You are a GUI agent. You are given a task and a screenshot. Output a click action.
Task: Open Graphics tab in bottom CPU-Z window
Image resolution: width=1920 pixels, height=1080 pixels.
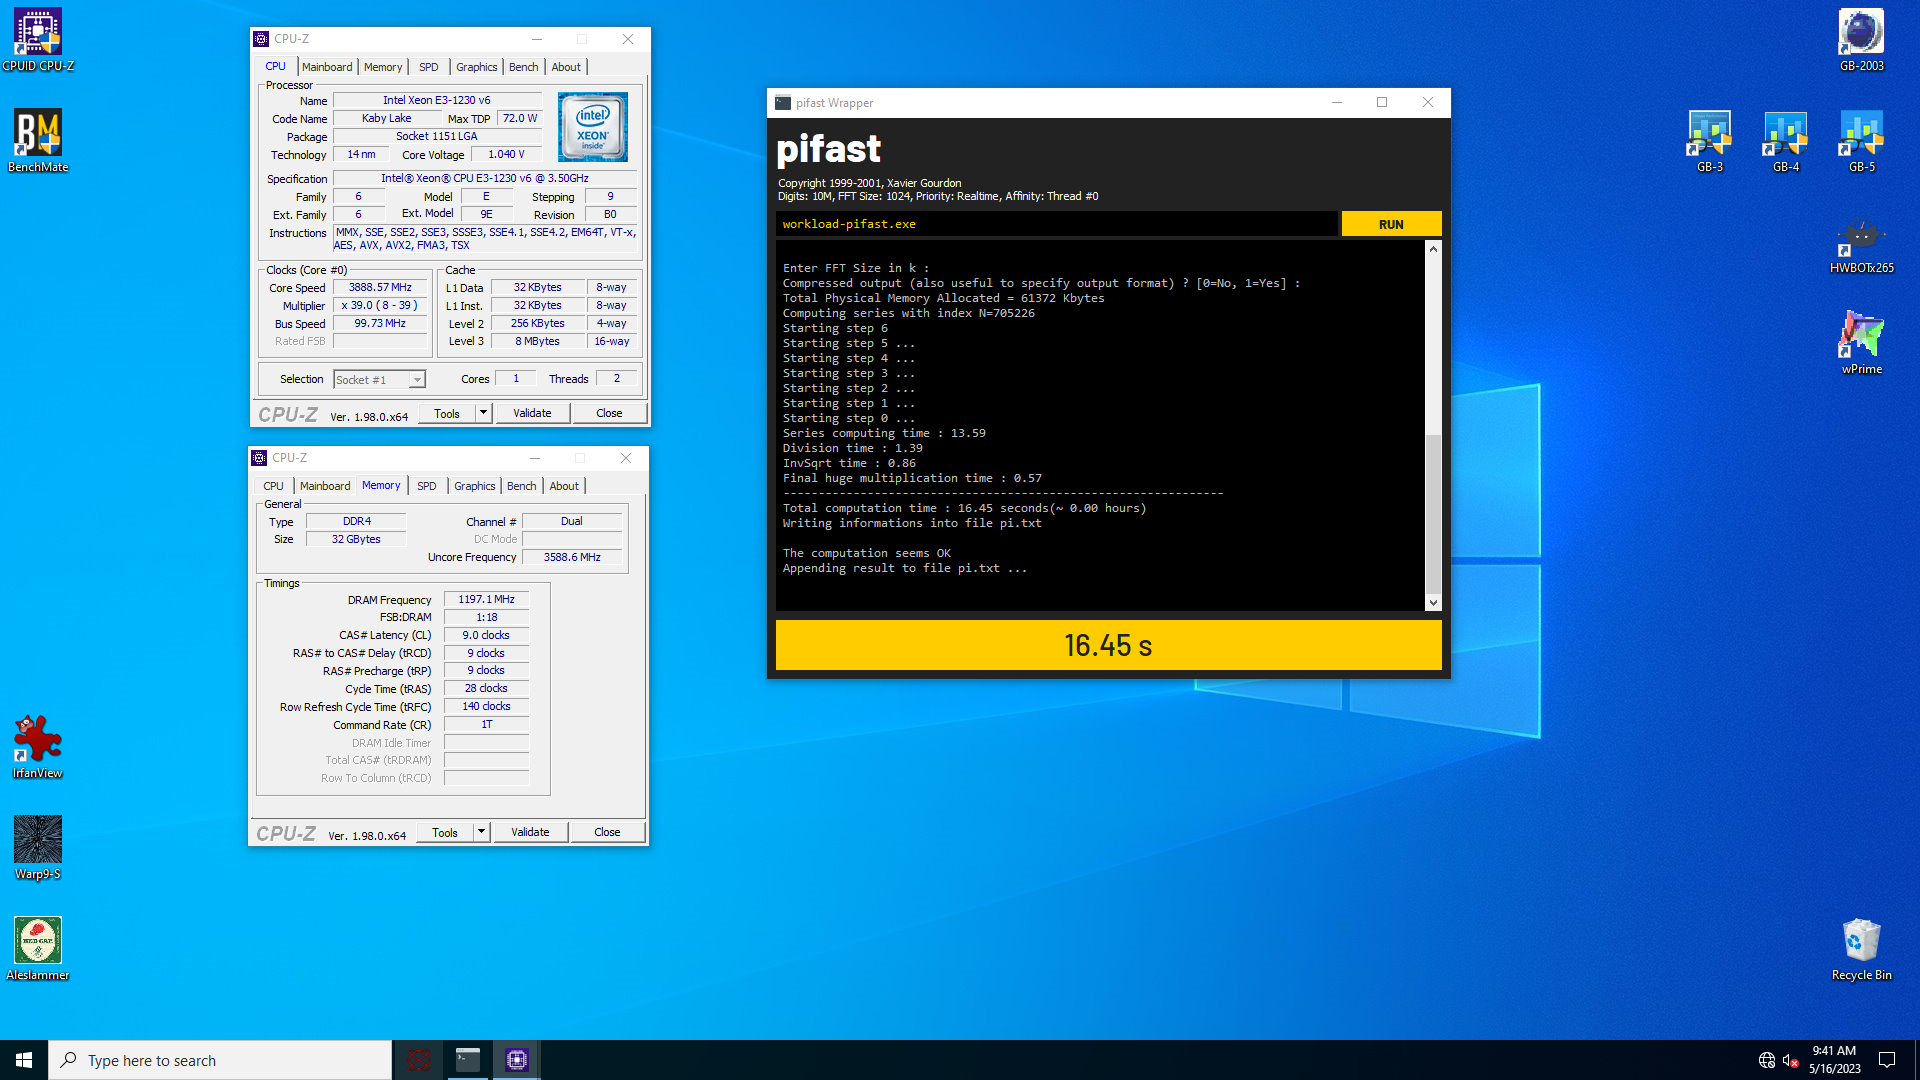(474, 486)
